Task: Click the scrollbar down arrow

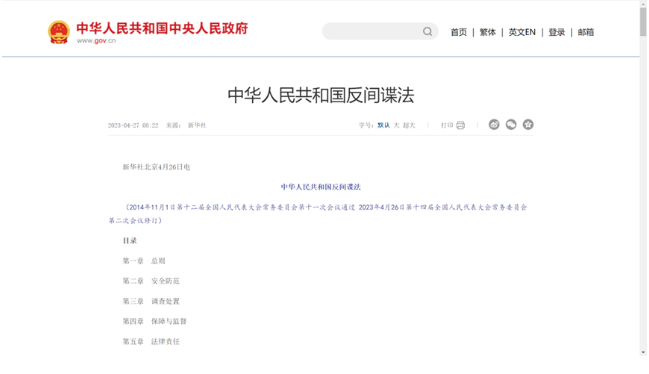Action: (x=643, y=352)
